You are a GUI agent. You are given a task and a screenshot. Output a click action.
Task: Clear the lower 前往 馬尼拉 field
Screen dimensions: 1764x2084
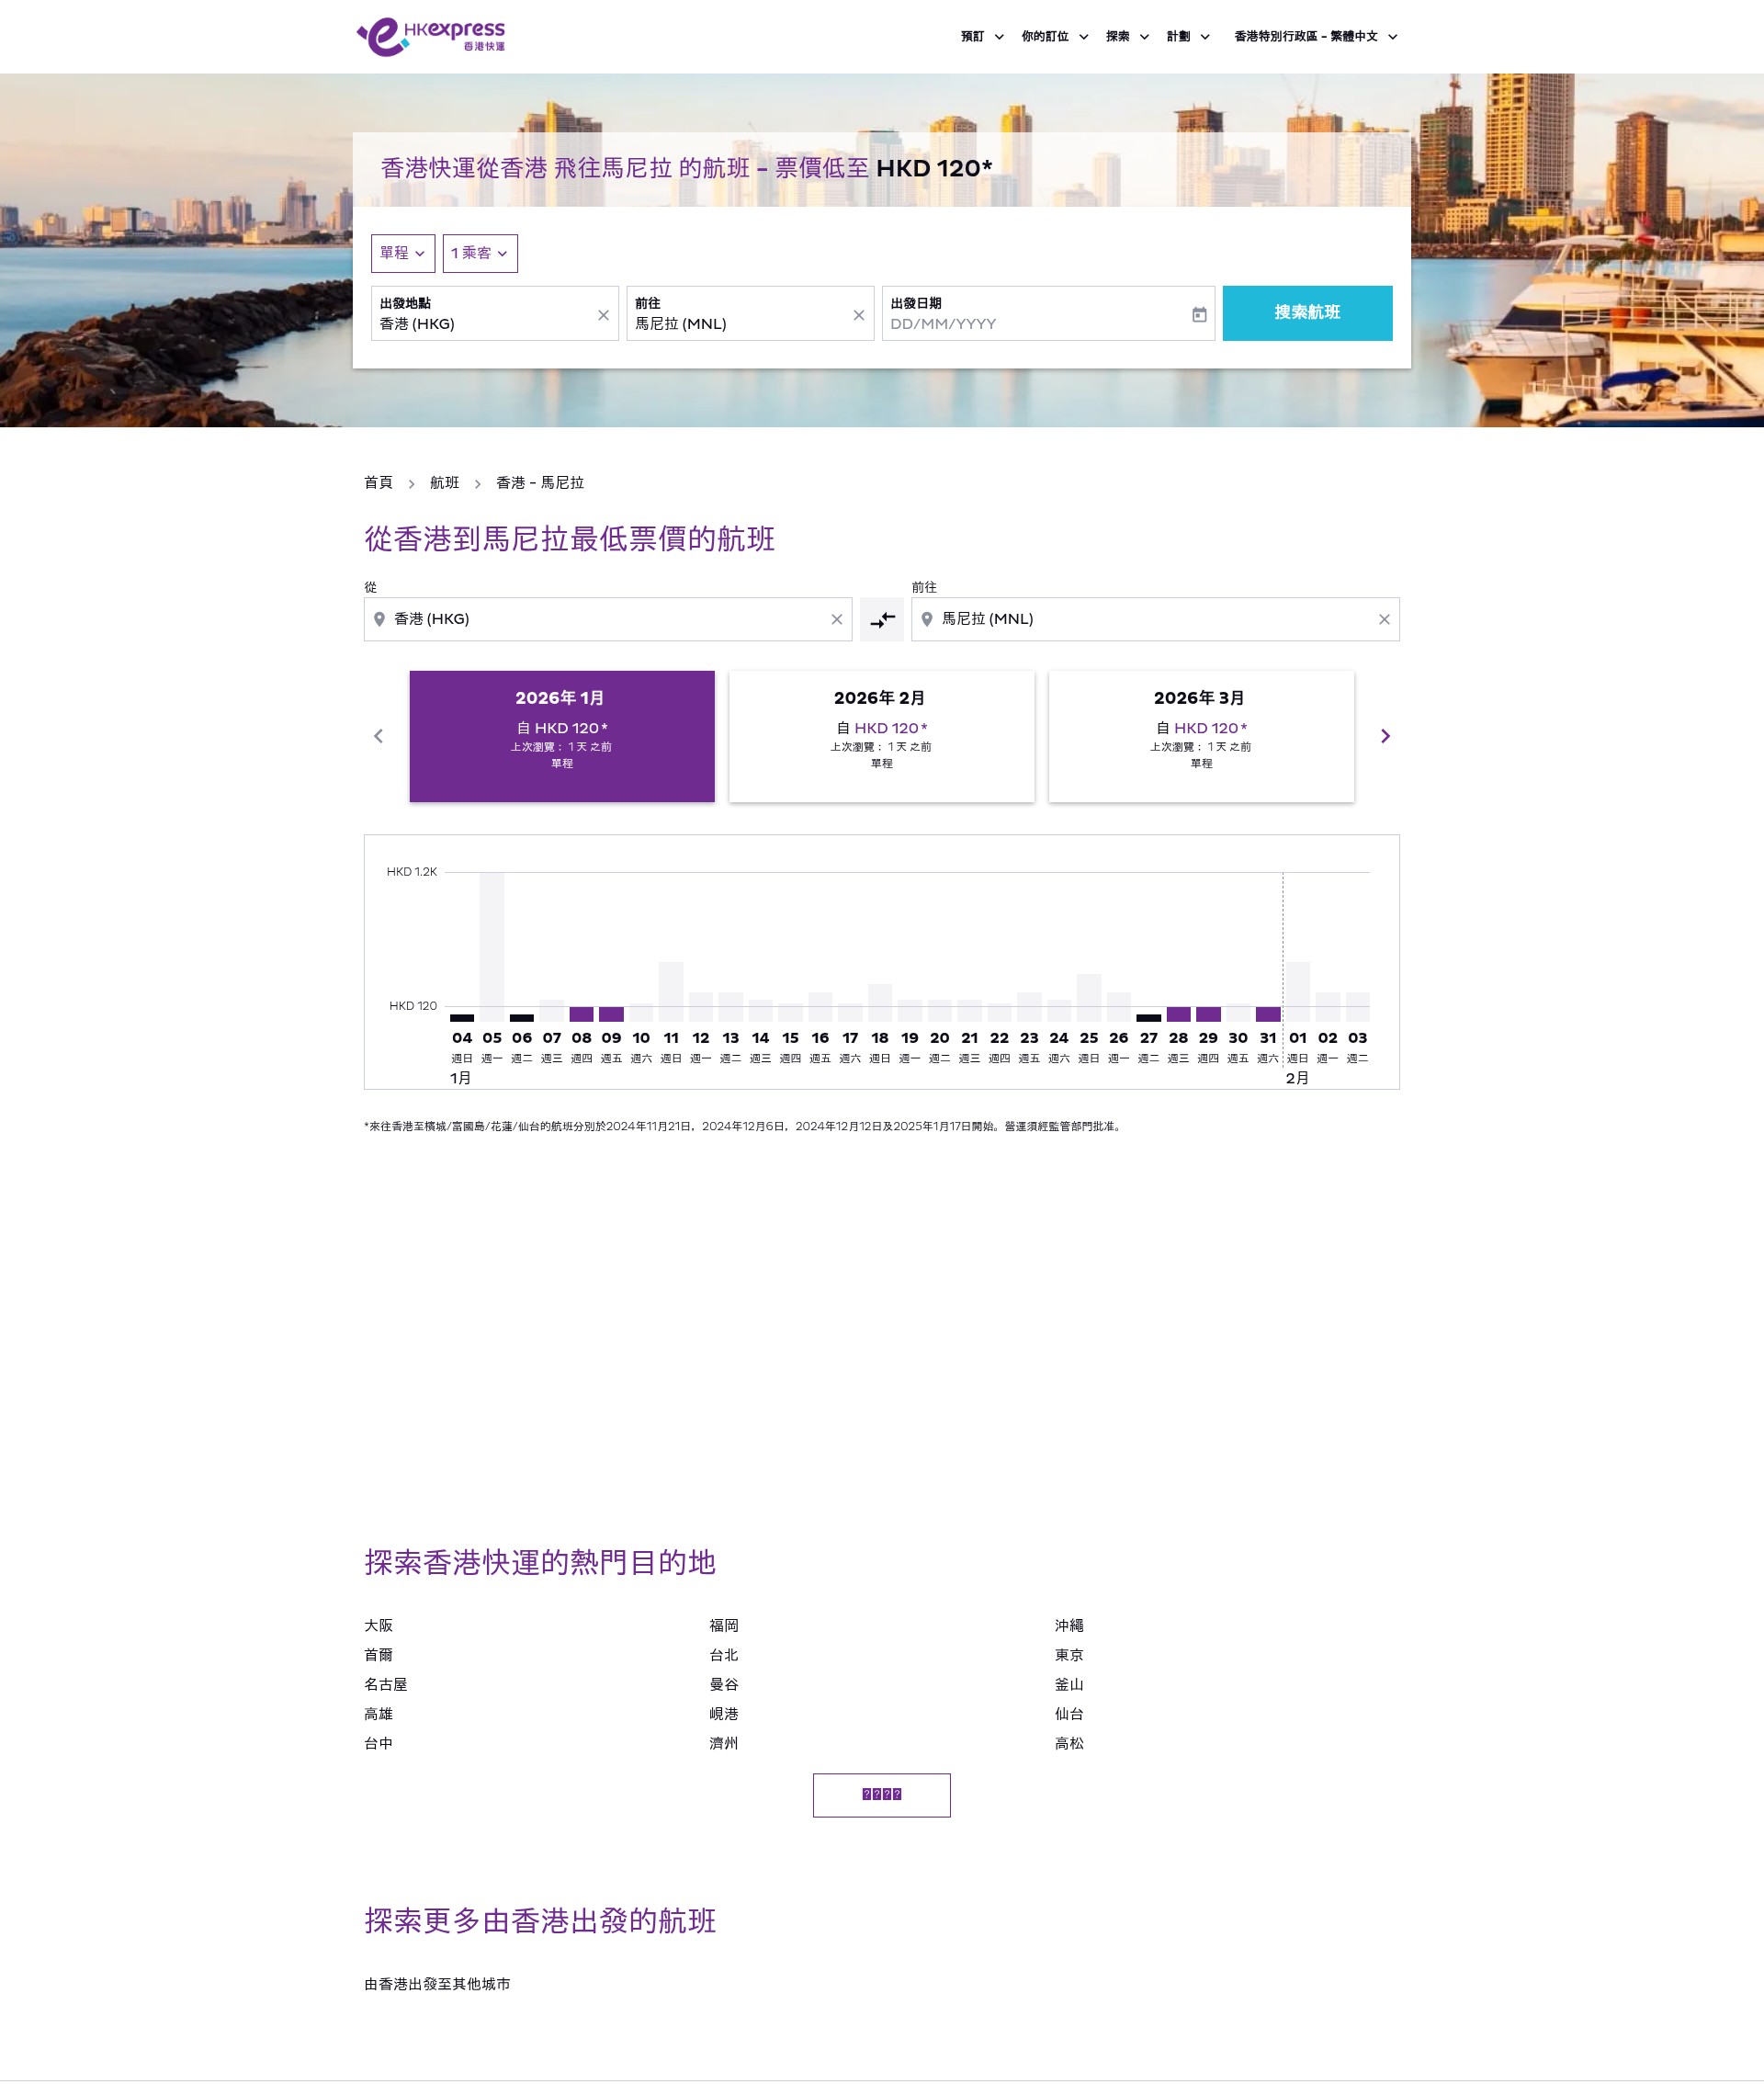[x=1384, y=620]
